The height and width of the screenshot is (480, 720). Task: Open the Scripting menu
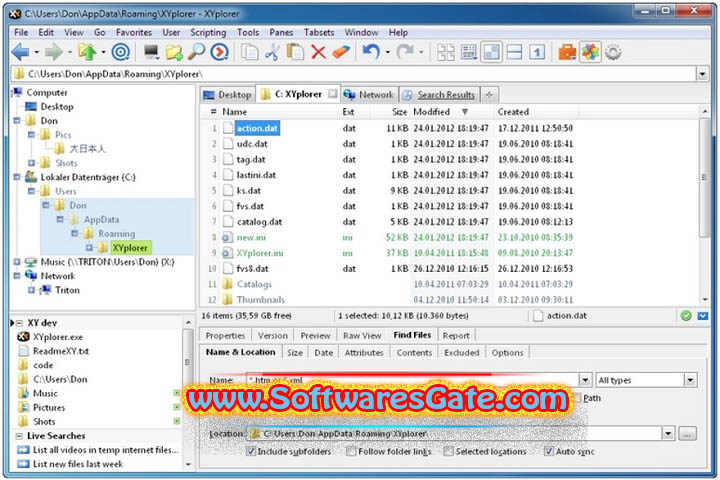pos(208,33)
